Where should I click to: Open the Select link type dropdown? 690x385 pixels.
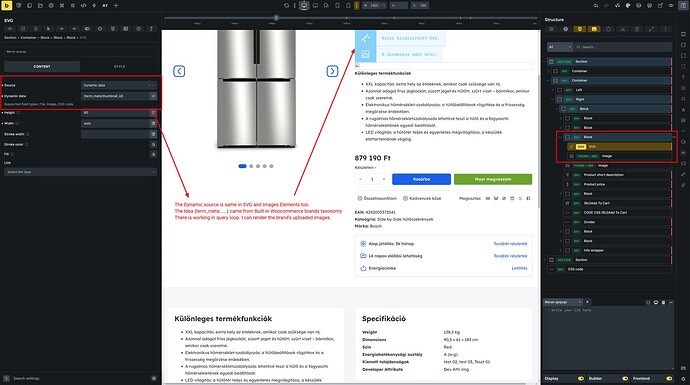tap(81, 172)
